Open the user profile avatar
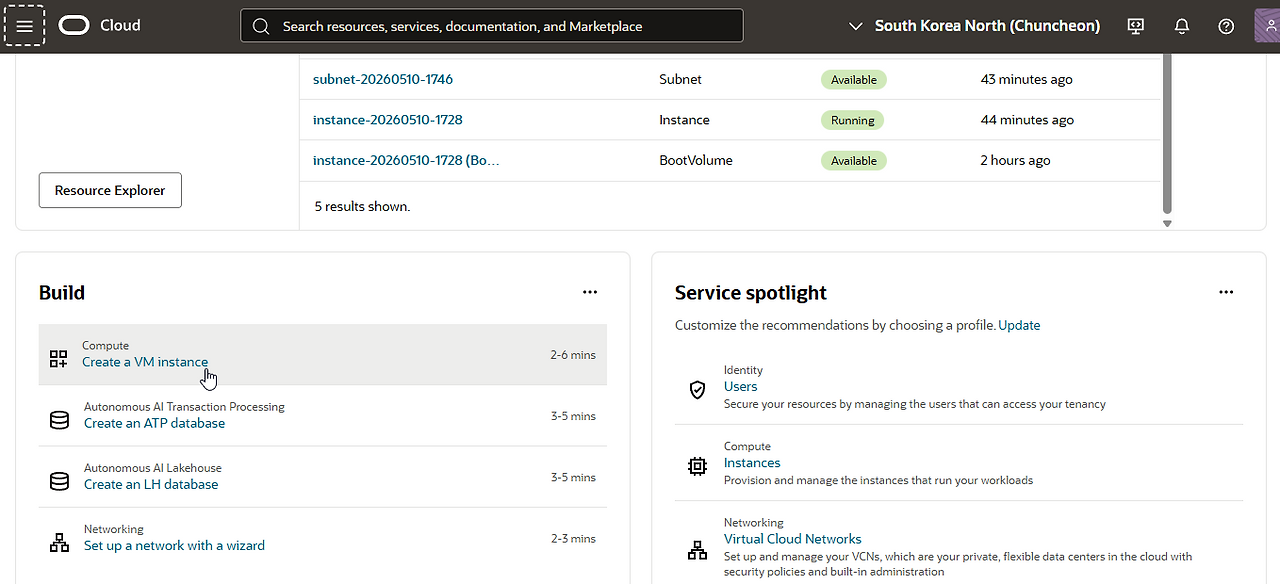This screenshot has width=1280, height=584. 1267,26
